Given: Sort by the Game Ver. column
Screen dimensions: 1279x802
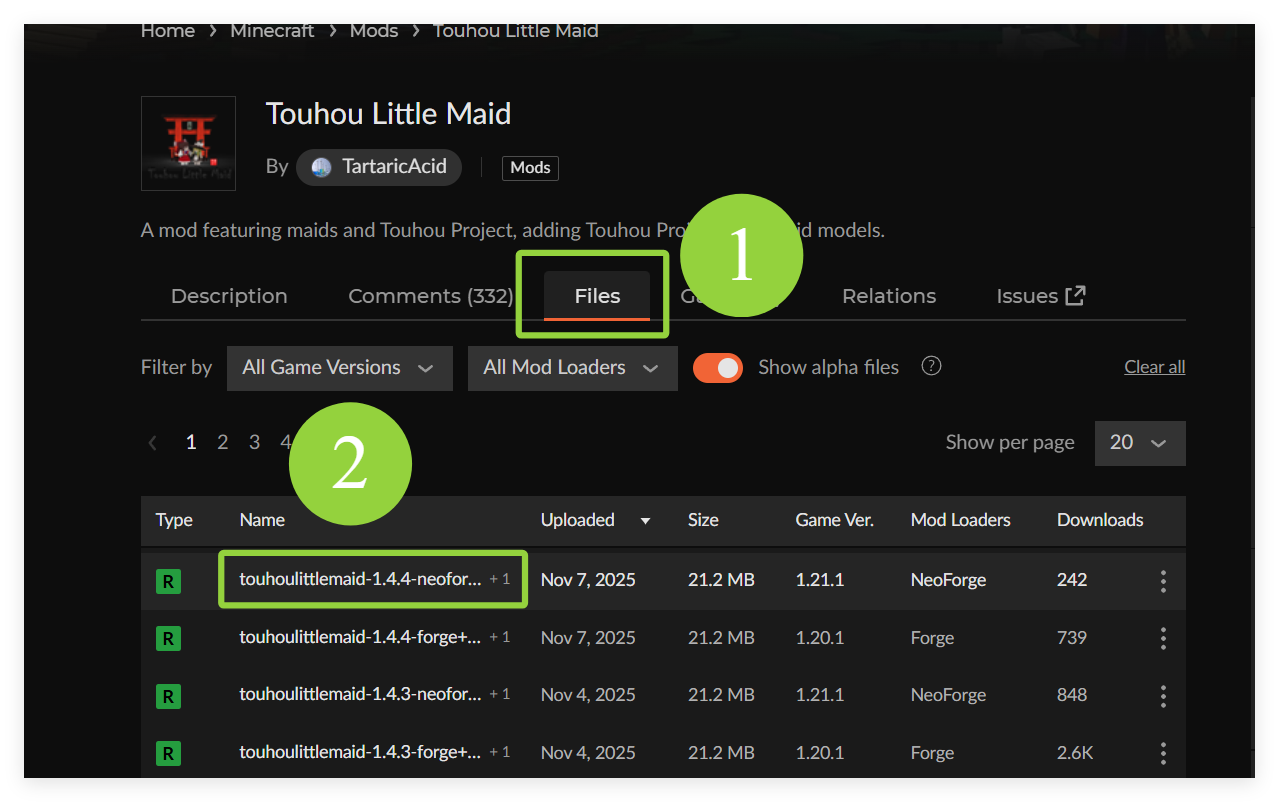Looking at the screenshot, I should pos(834,520).
